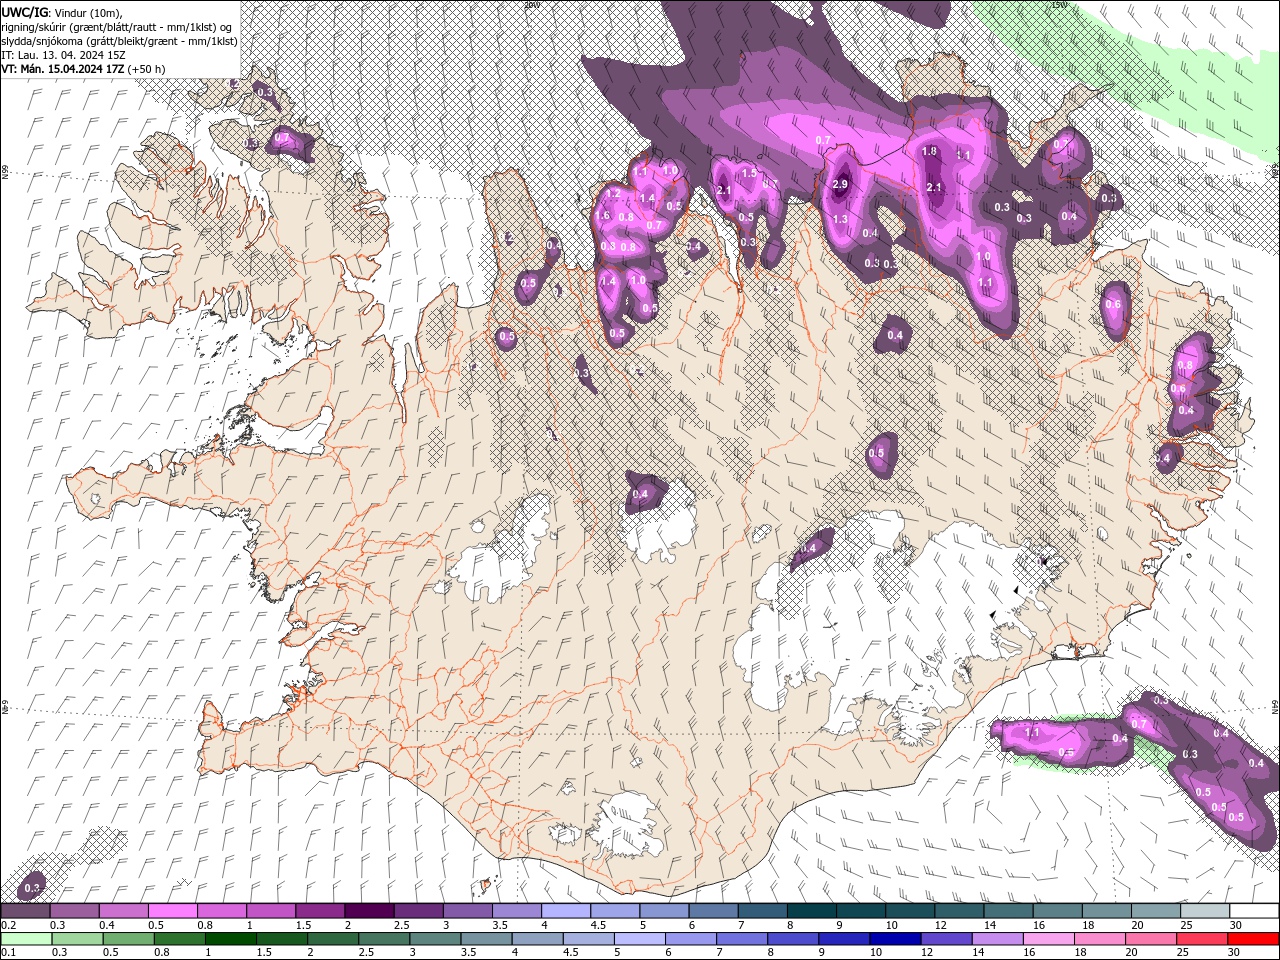Pick the darkest purple snow legend swatch
The width and height of the screenshot is (1280, 960).
coord(368,911)
